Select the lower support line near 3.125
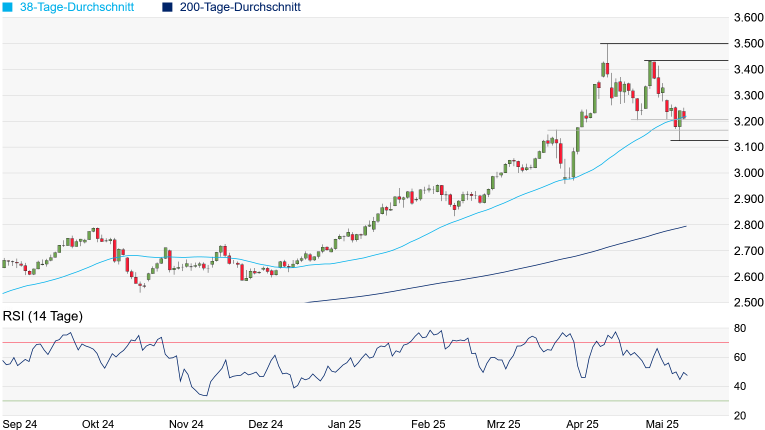This screenshot has height=430, width=765. click(x=700, y=140)
